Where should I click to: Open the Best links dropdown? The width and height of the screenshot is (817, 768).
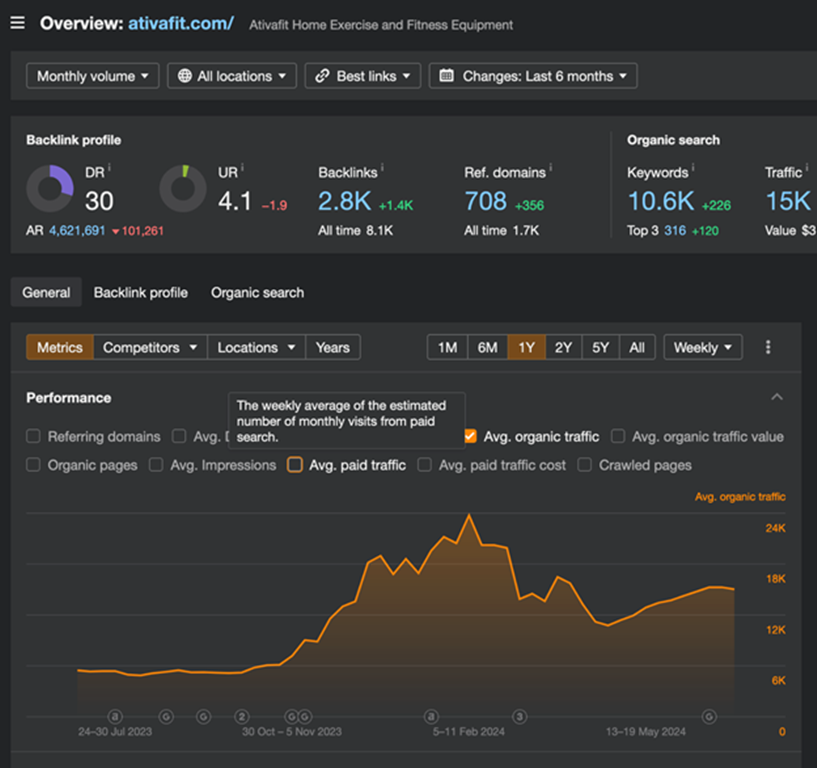pyautogui.click(x=363, y=76)
